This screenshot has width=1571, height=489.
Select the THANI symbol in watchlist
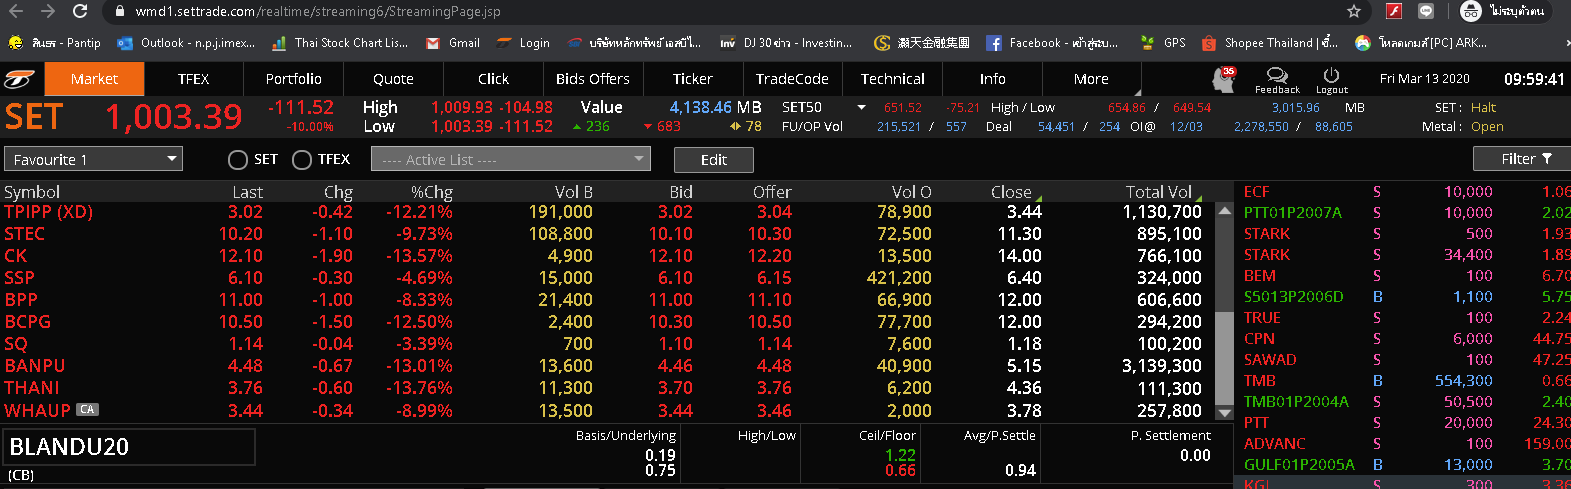(32, 388)
